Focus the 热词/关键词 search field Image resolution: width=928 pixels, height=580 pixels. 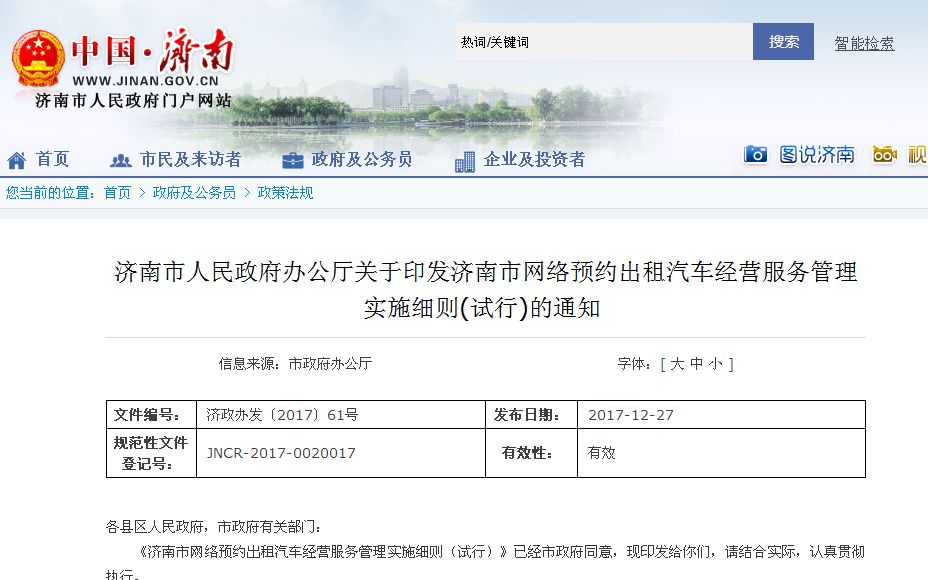[604, 41]
